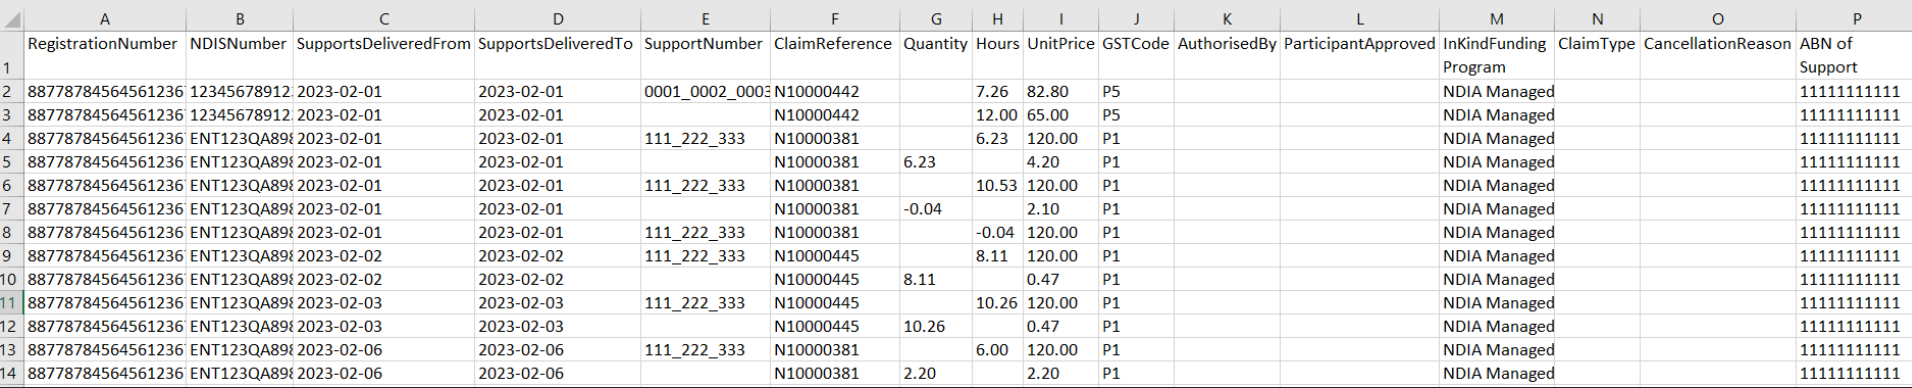Select row 1 header
Viewport: 1912px width, 388px height.
coord(12,56)
